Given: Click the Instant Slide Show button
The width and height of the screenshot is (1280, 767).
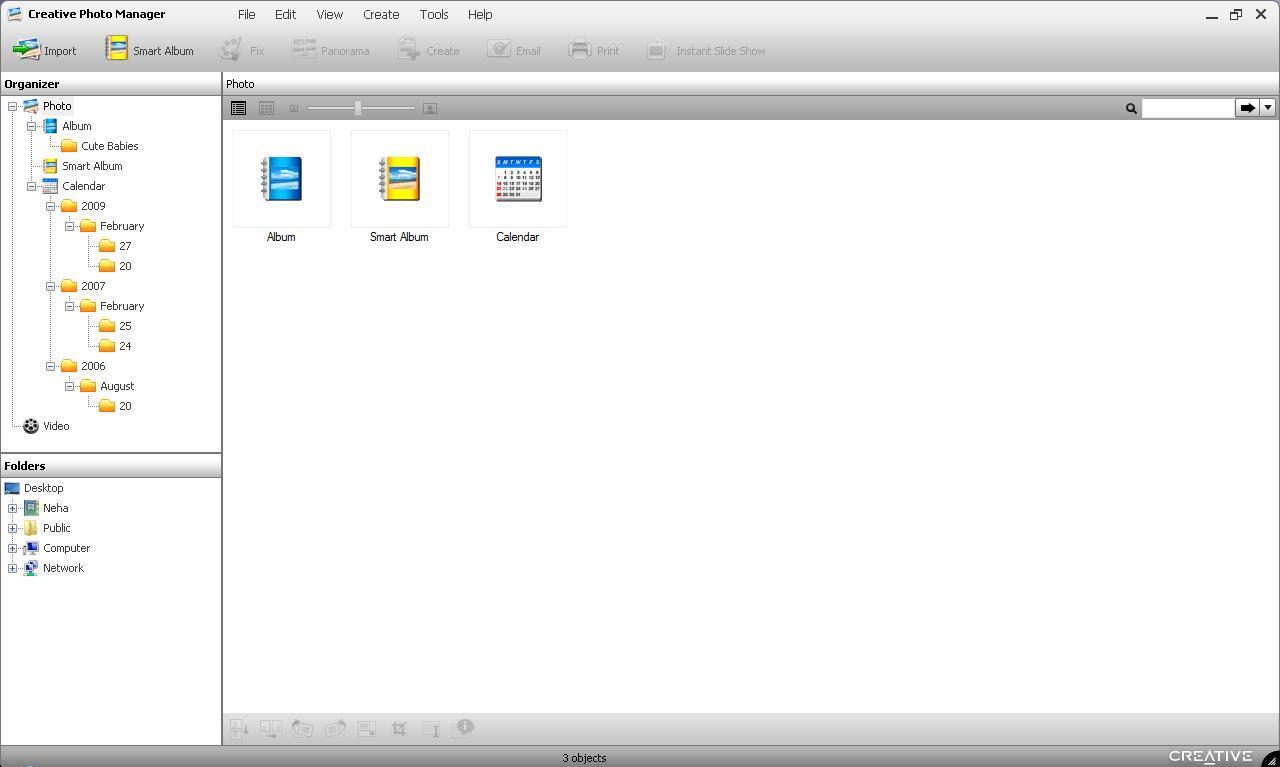Looking at the screenshot, I should pyautogui.click(x=706, y=50).
